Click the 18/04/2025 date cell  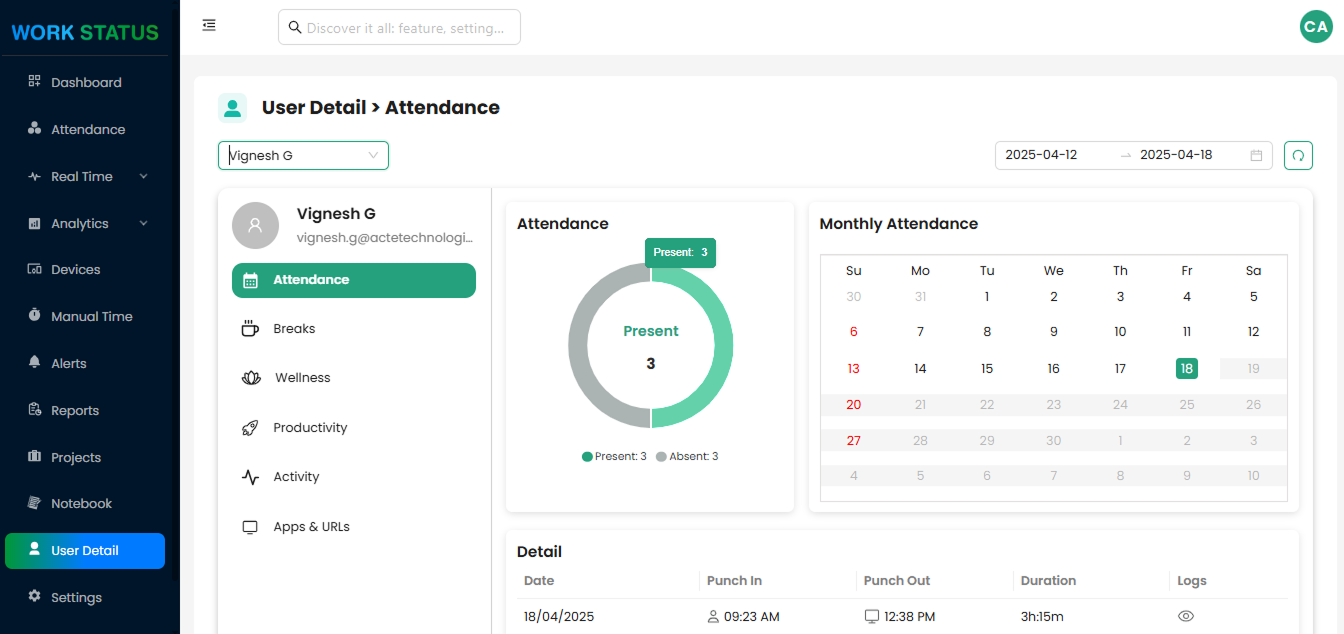[559, 616]
